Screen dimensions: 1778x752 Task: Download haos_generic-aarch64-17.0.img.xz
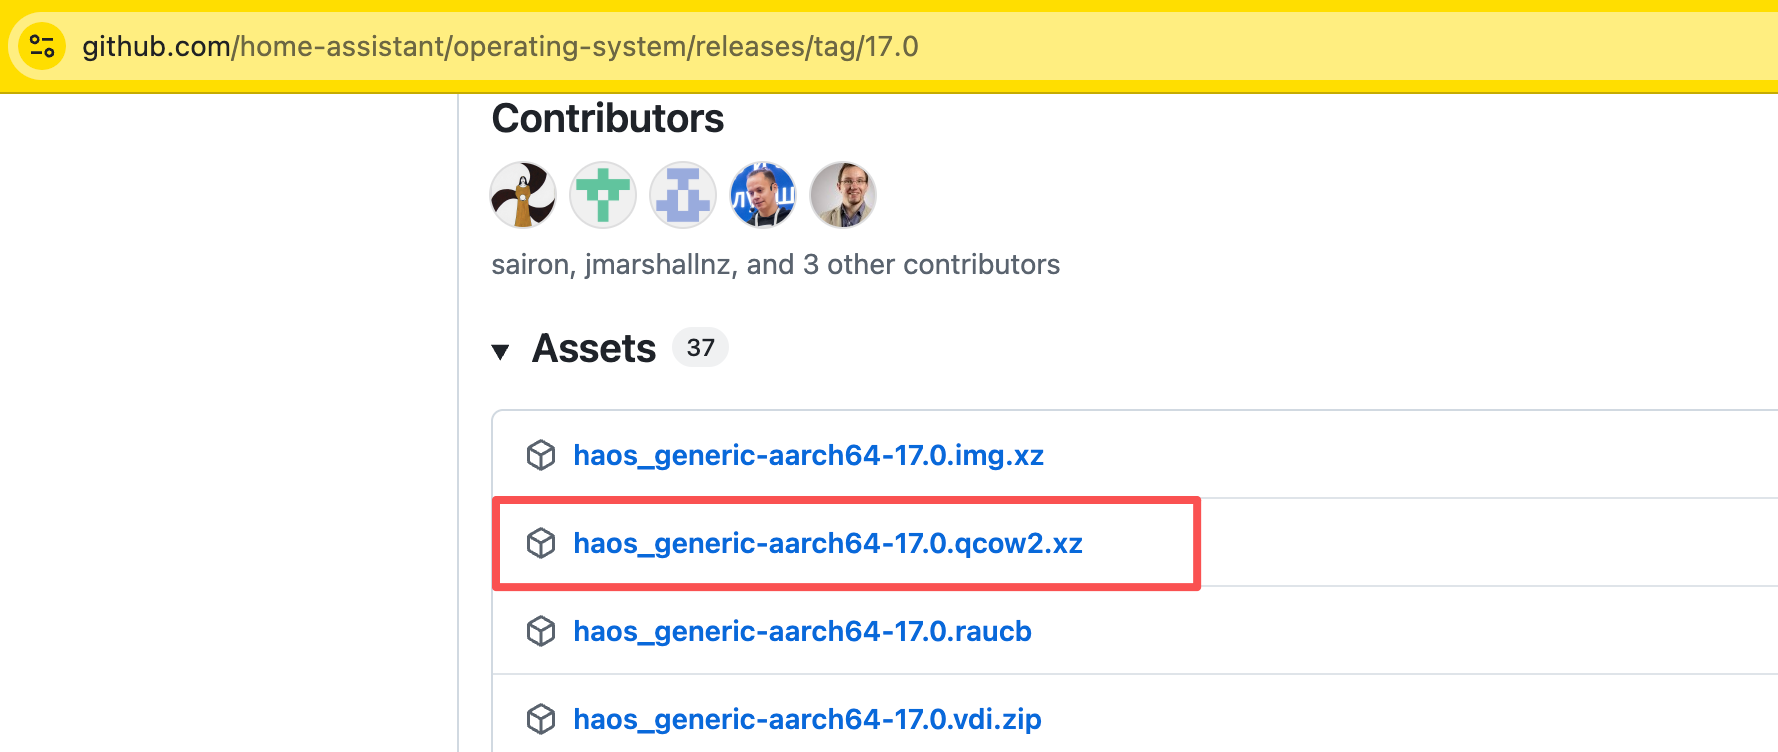click(808, 455)
